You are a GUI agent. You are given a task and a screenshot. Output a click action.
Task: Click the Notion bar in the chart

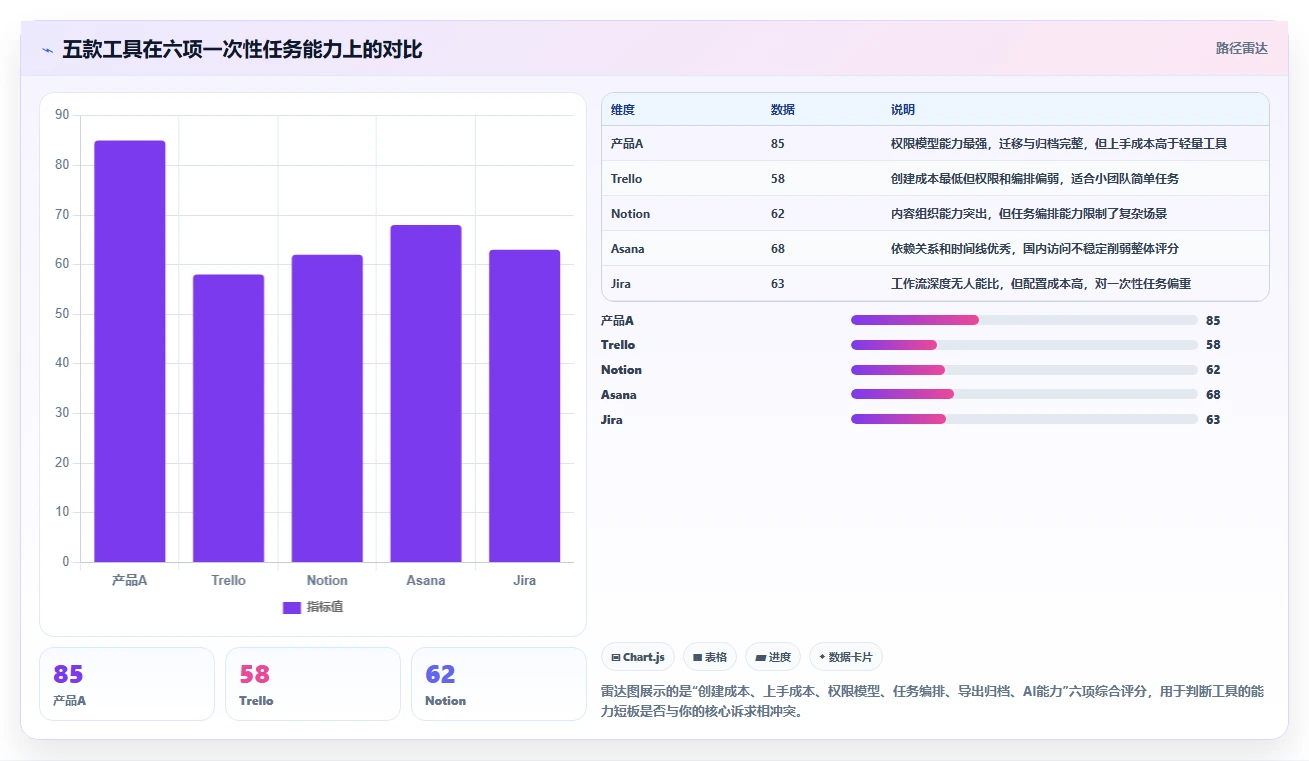coord(327,408)
